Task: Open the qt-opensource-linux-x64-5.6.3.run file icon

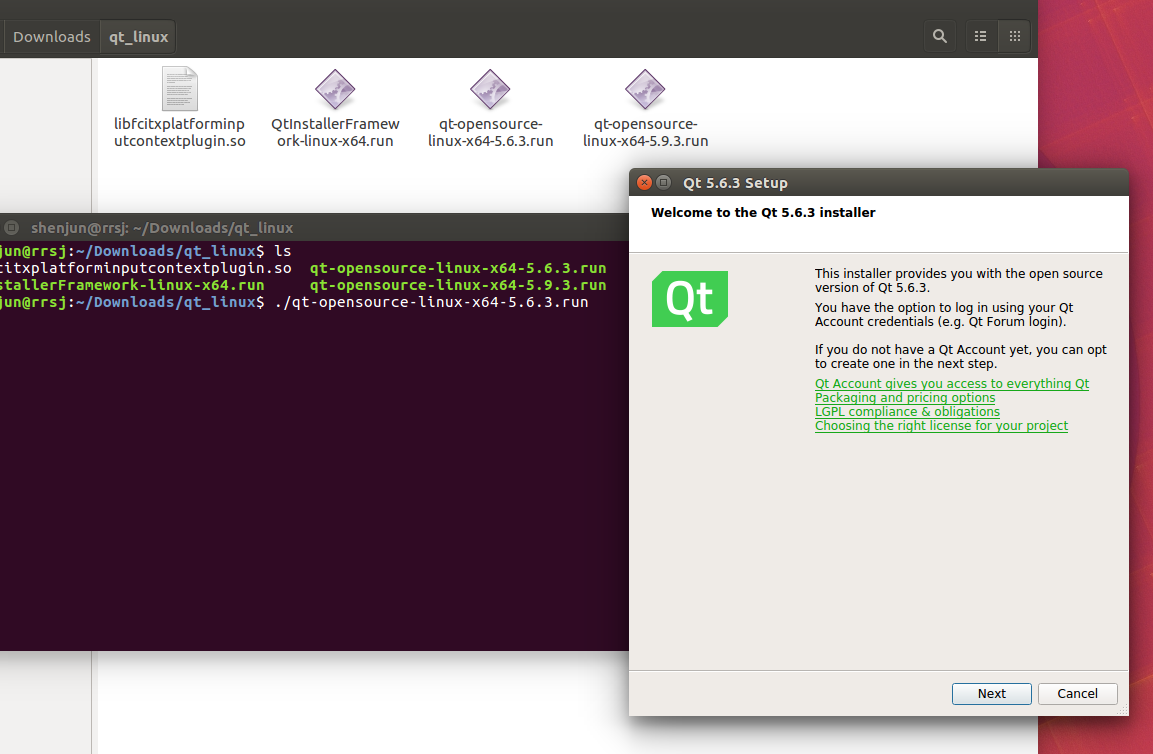Action: pyautogui.click(x=490, y=88)
